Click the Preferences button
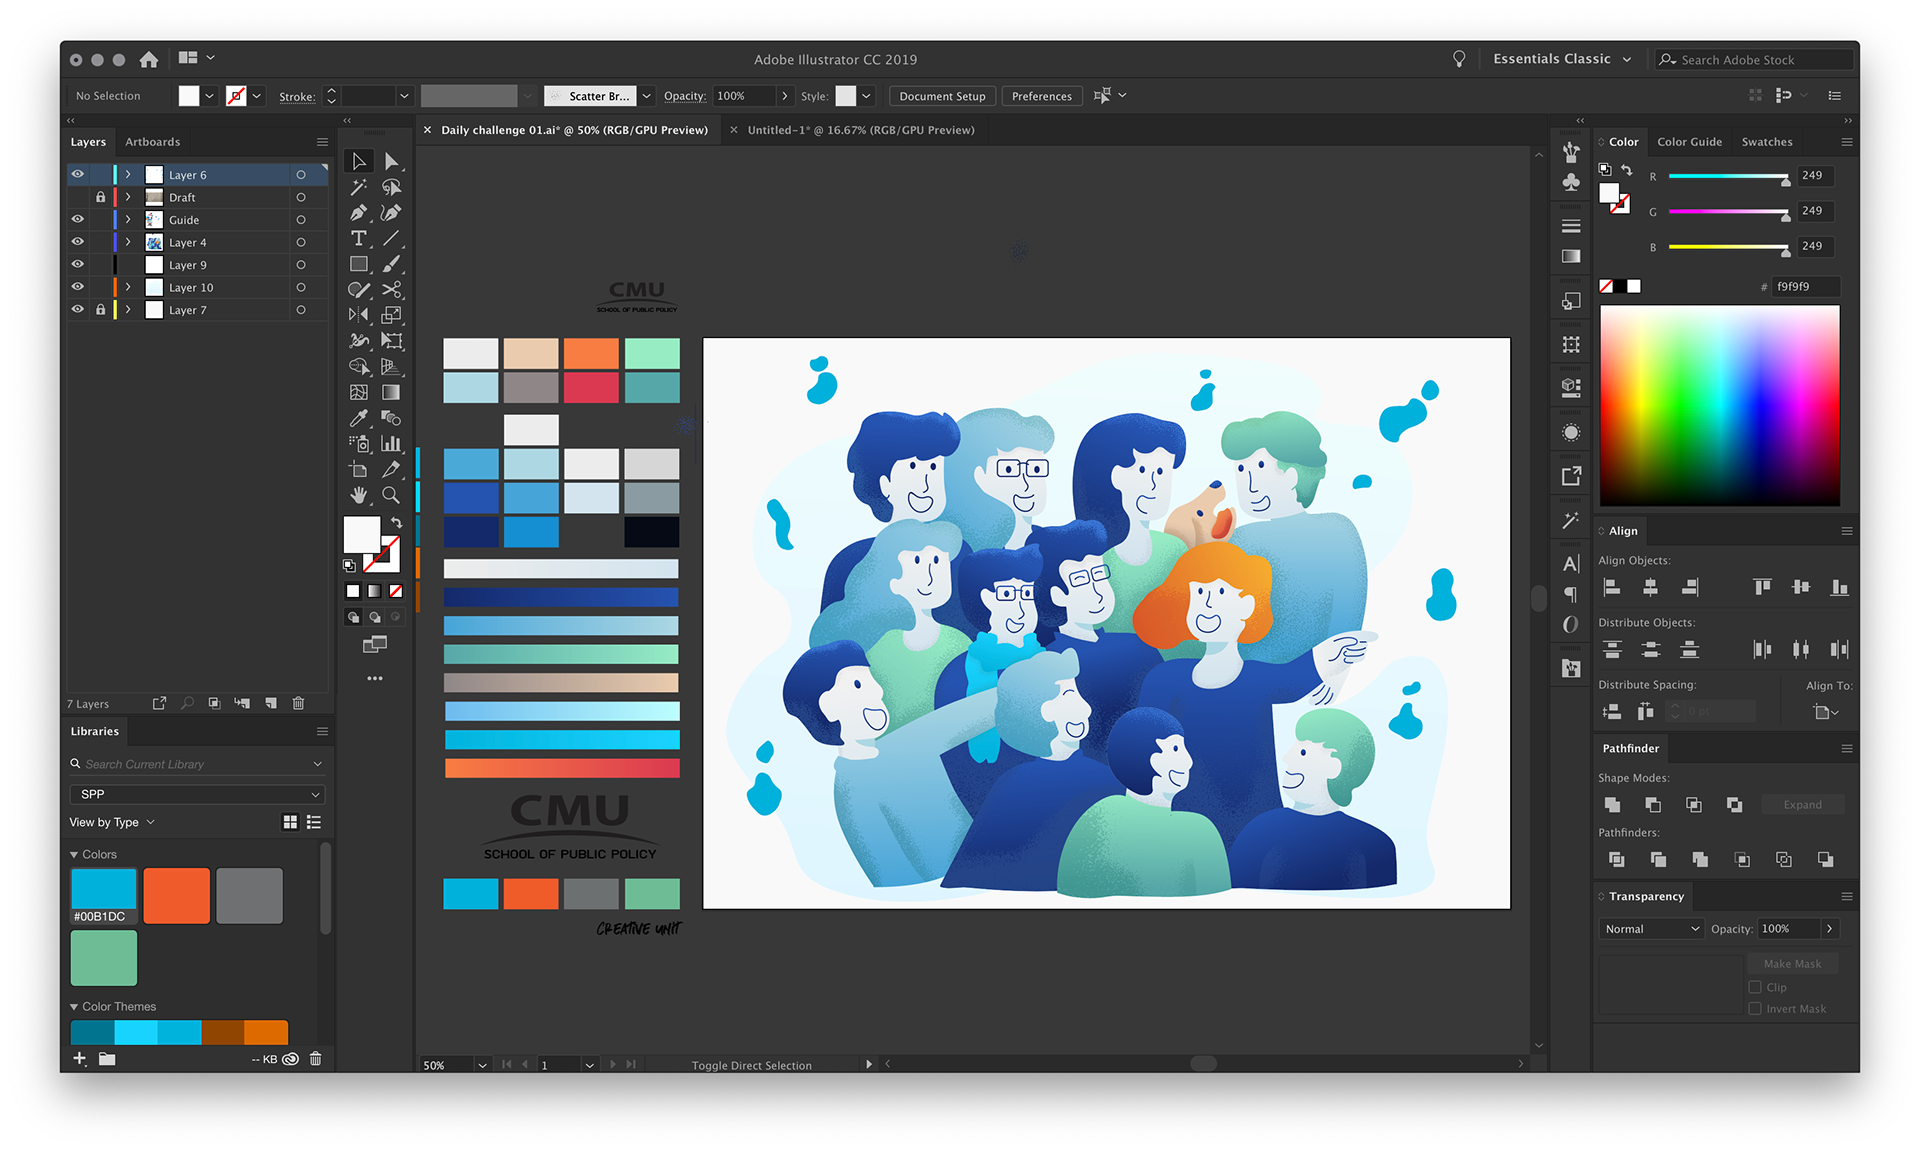Screen dimensions: 1920x1152 click(x=1041, y=96)
